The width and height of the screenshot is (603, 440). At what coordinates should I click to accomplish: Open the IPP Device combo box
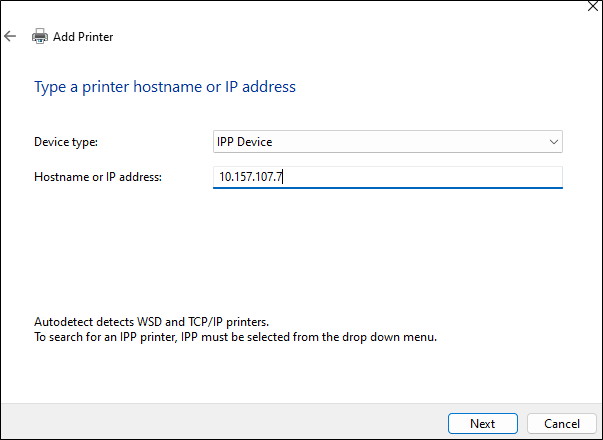coord(387,142)
